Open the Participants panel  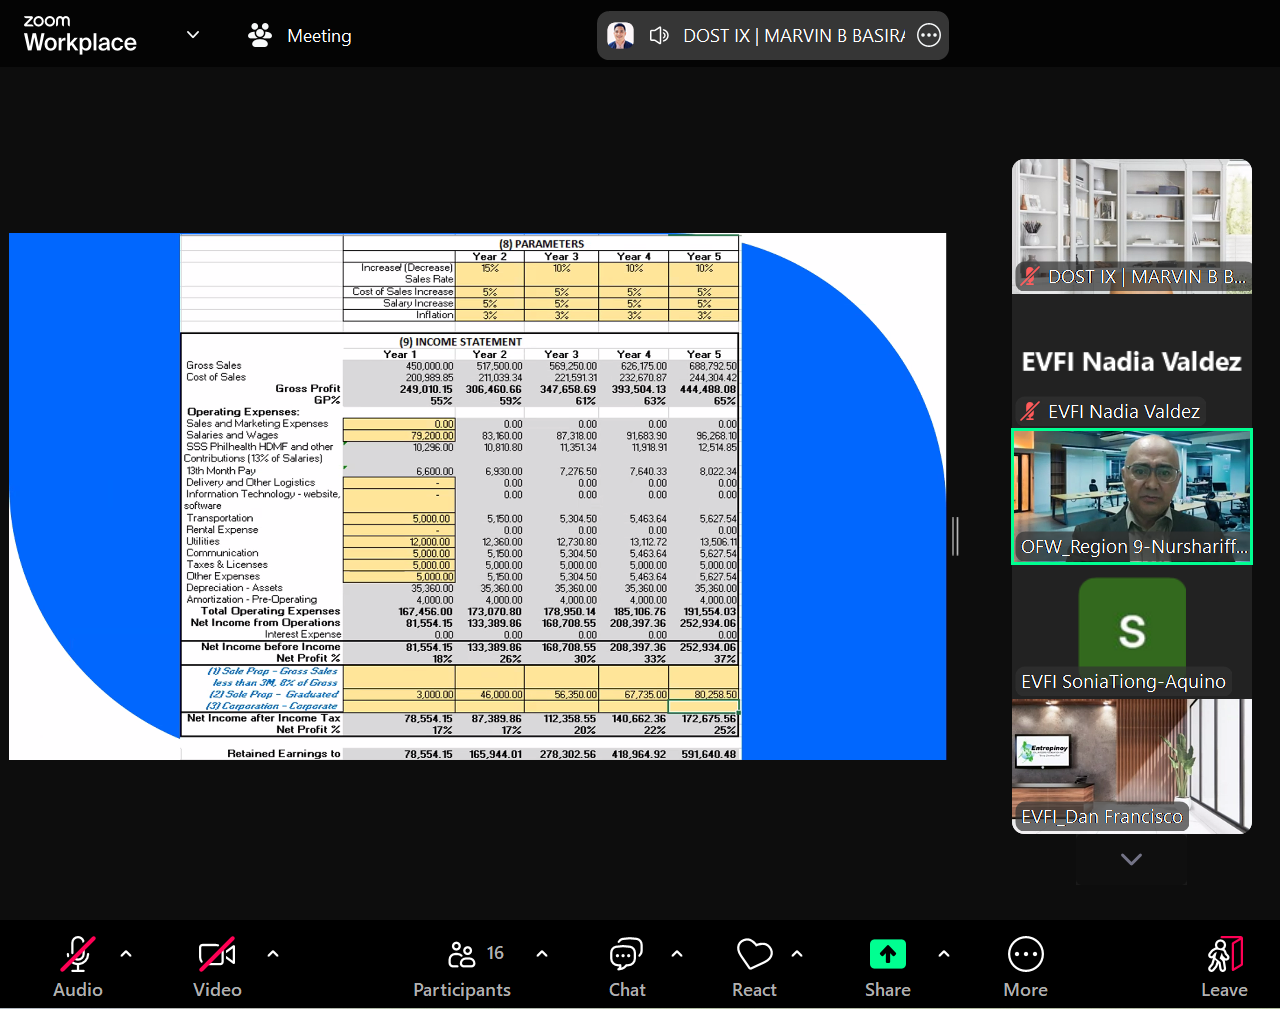click(x=462, y=956)
